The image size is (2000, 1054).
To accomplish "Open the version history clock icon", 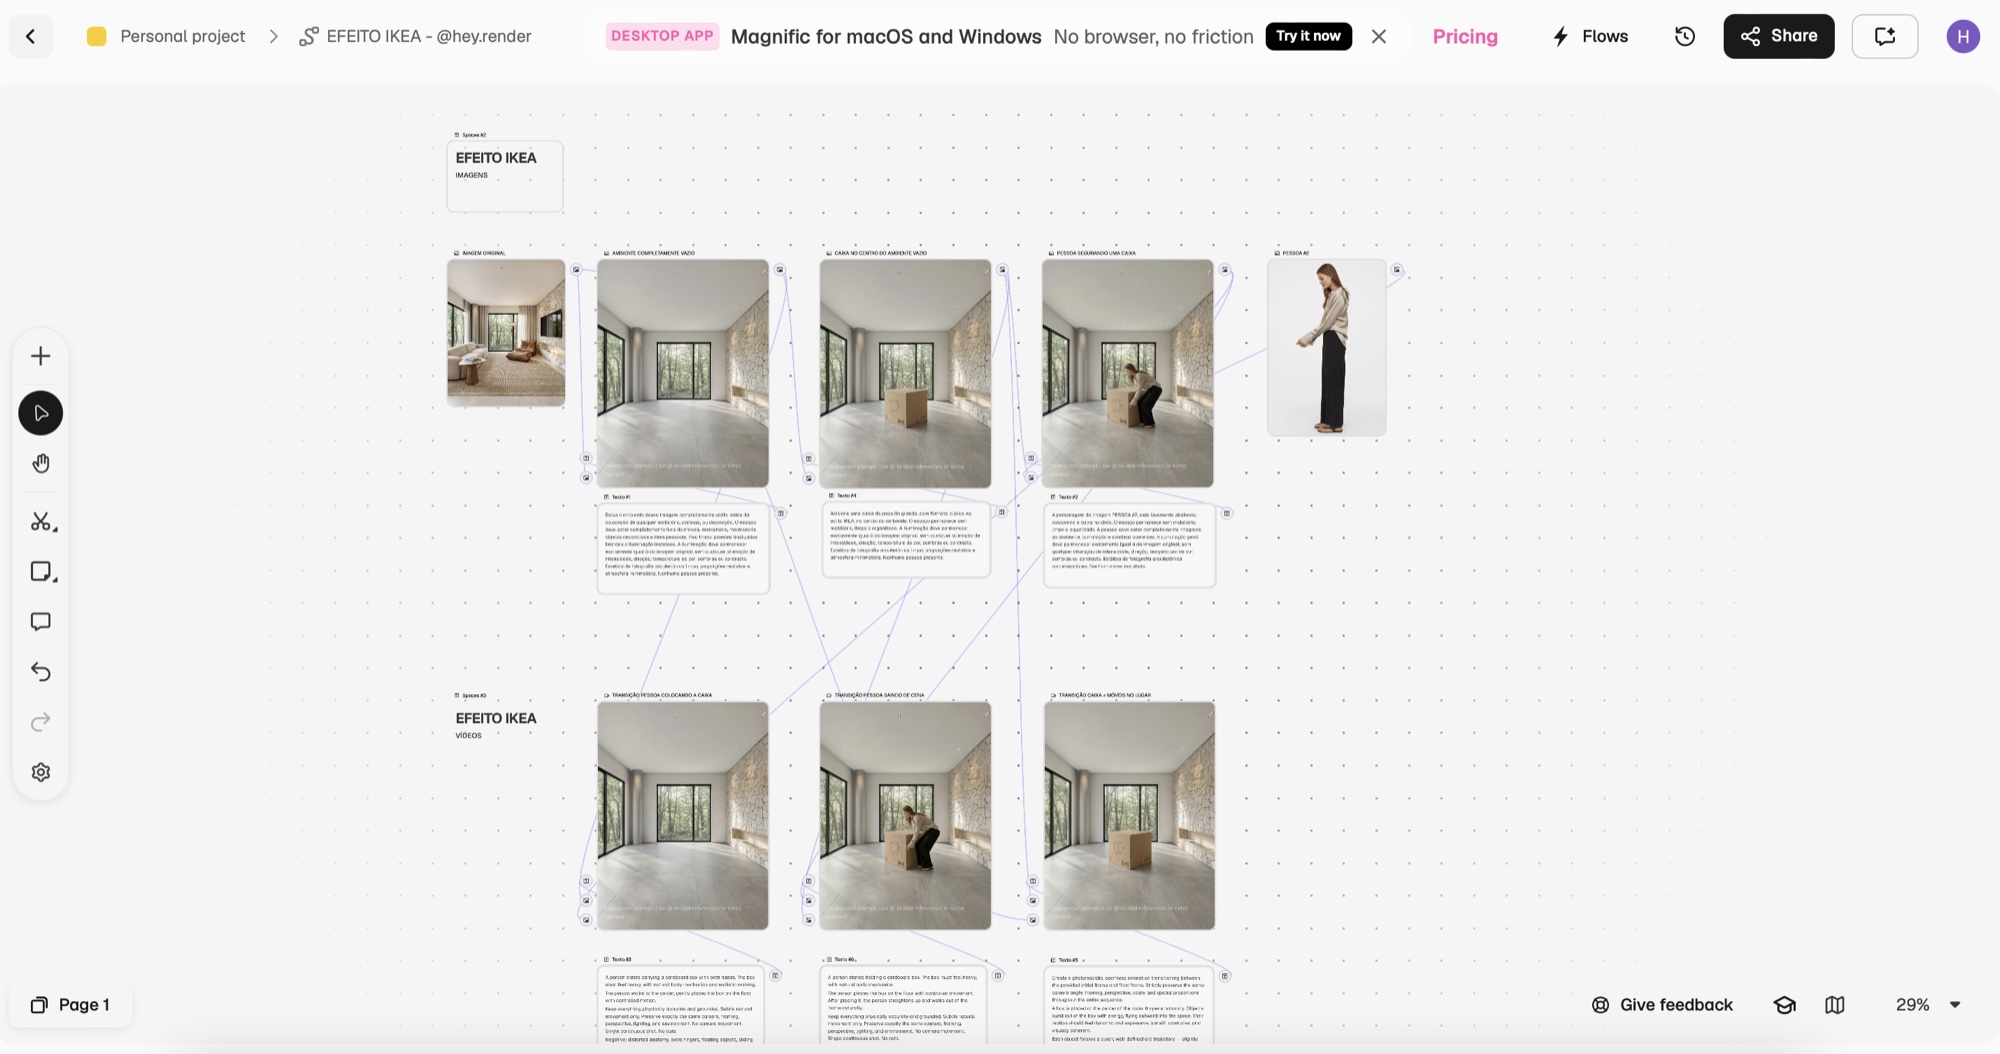I will point(1685,37).
